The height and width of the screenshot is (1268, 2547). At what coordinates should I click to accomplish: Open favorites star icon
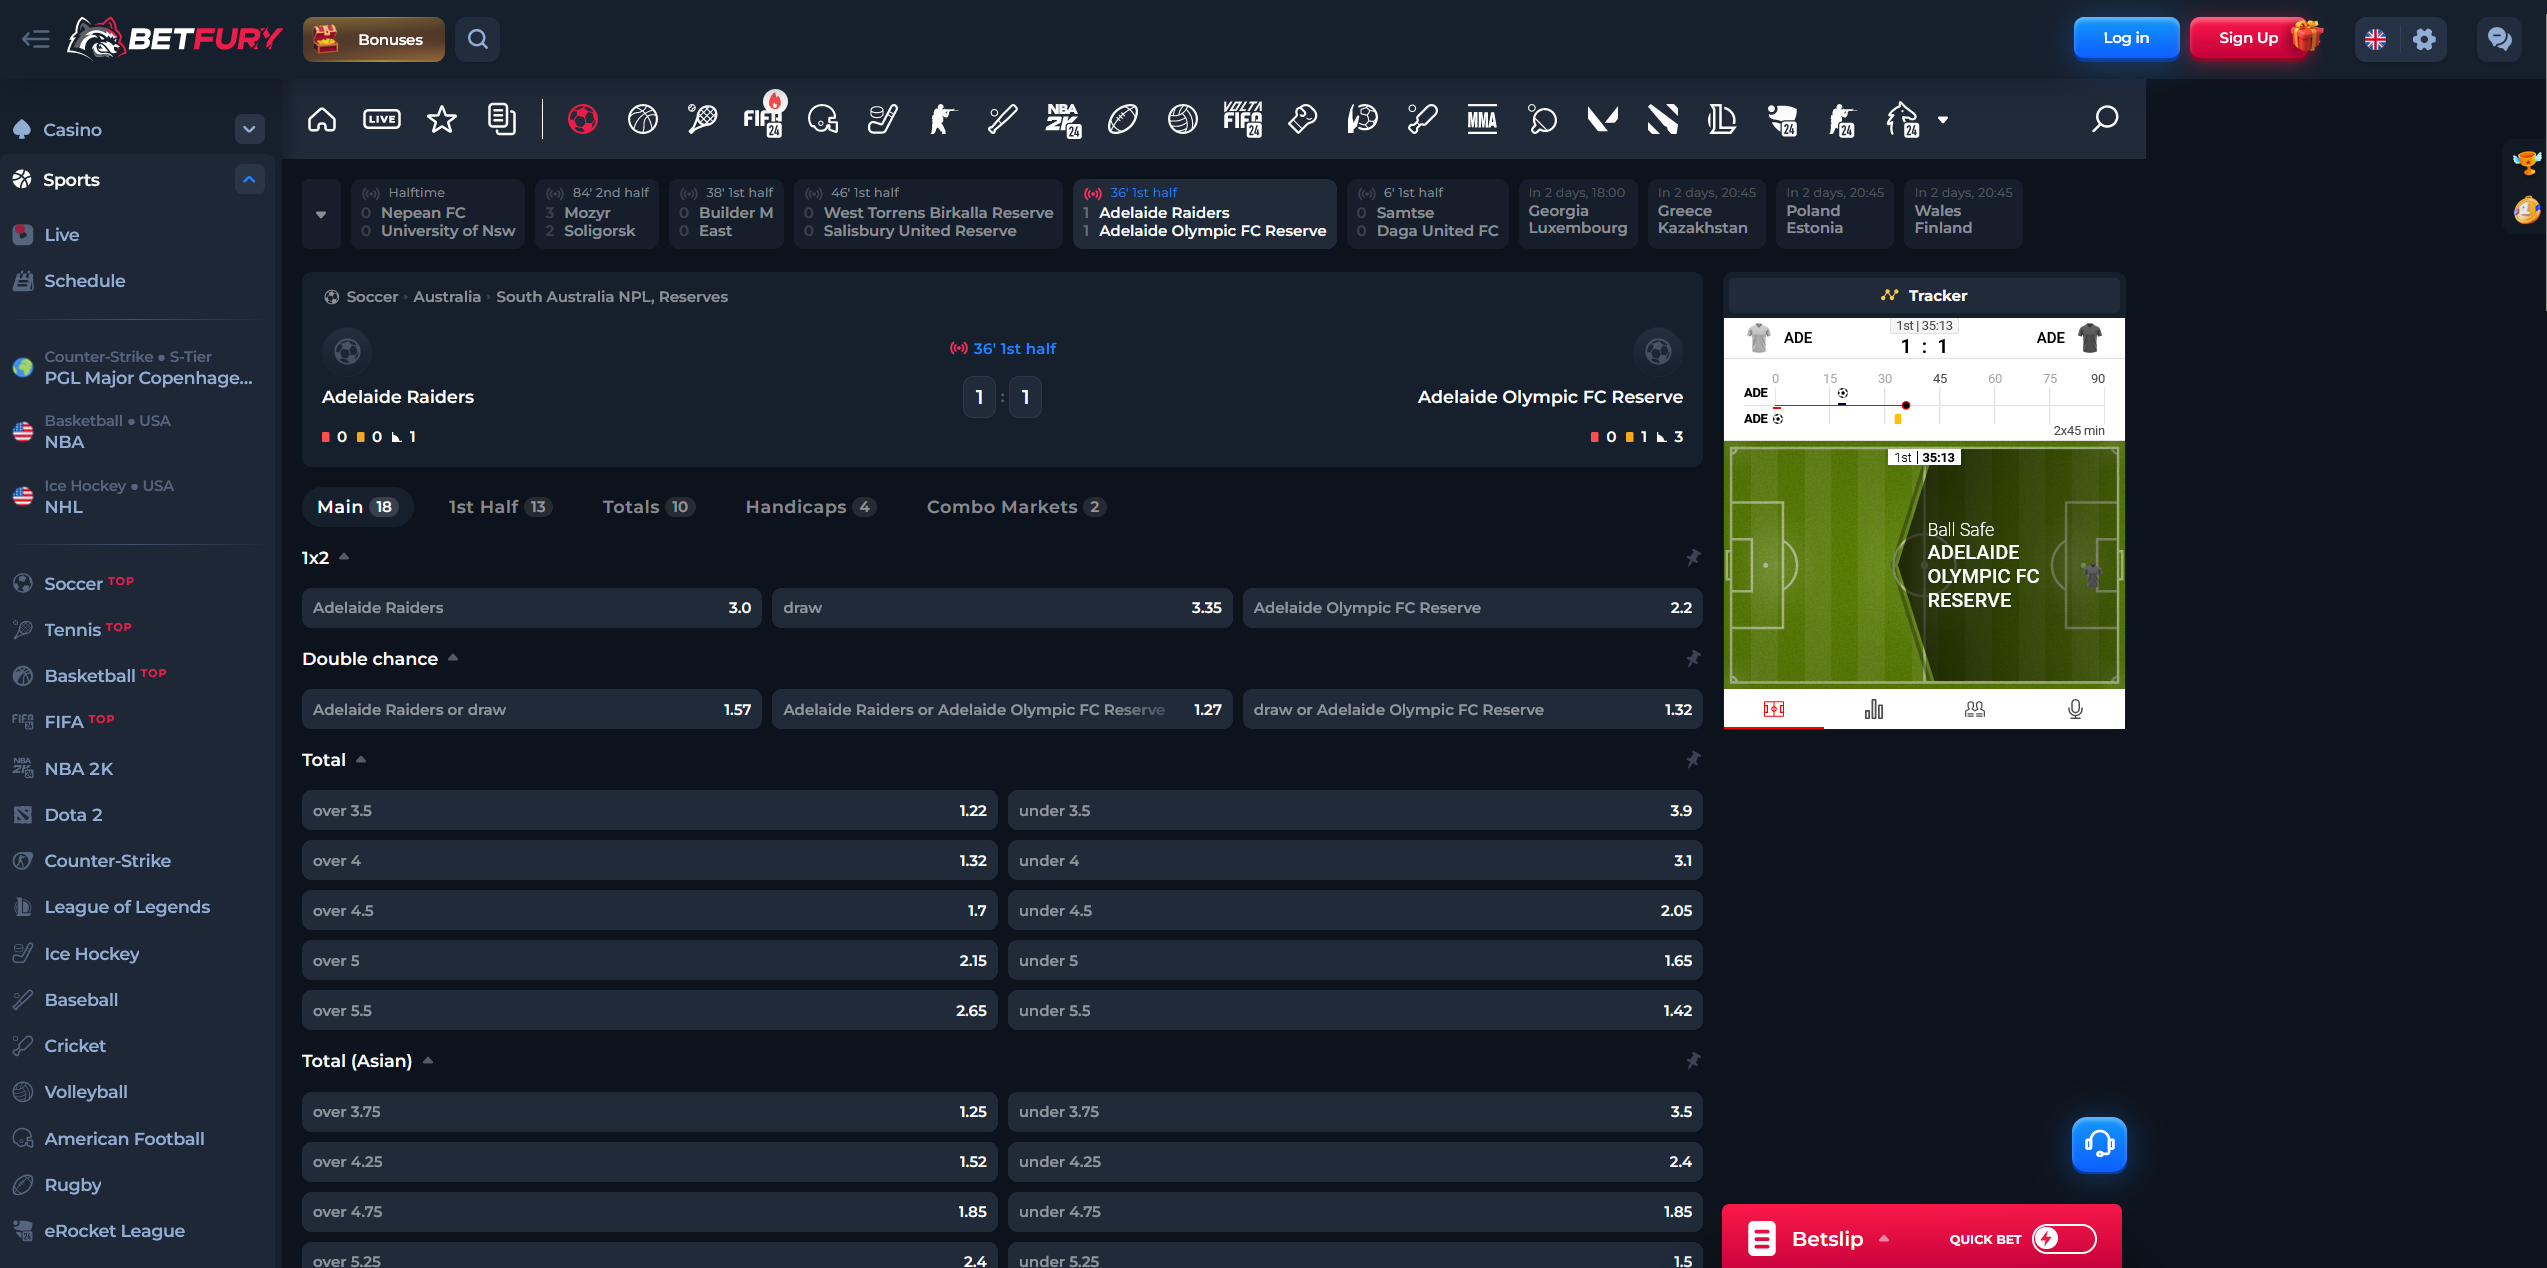point(442,120)
